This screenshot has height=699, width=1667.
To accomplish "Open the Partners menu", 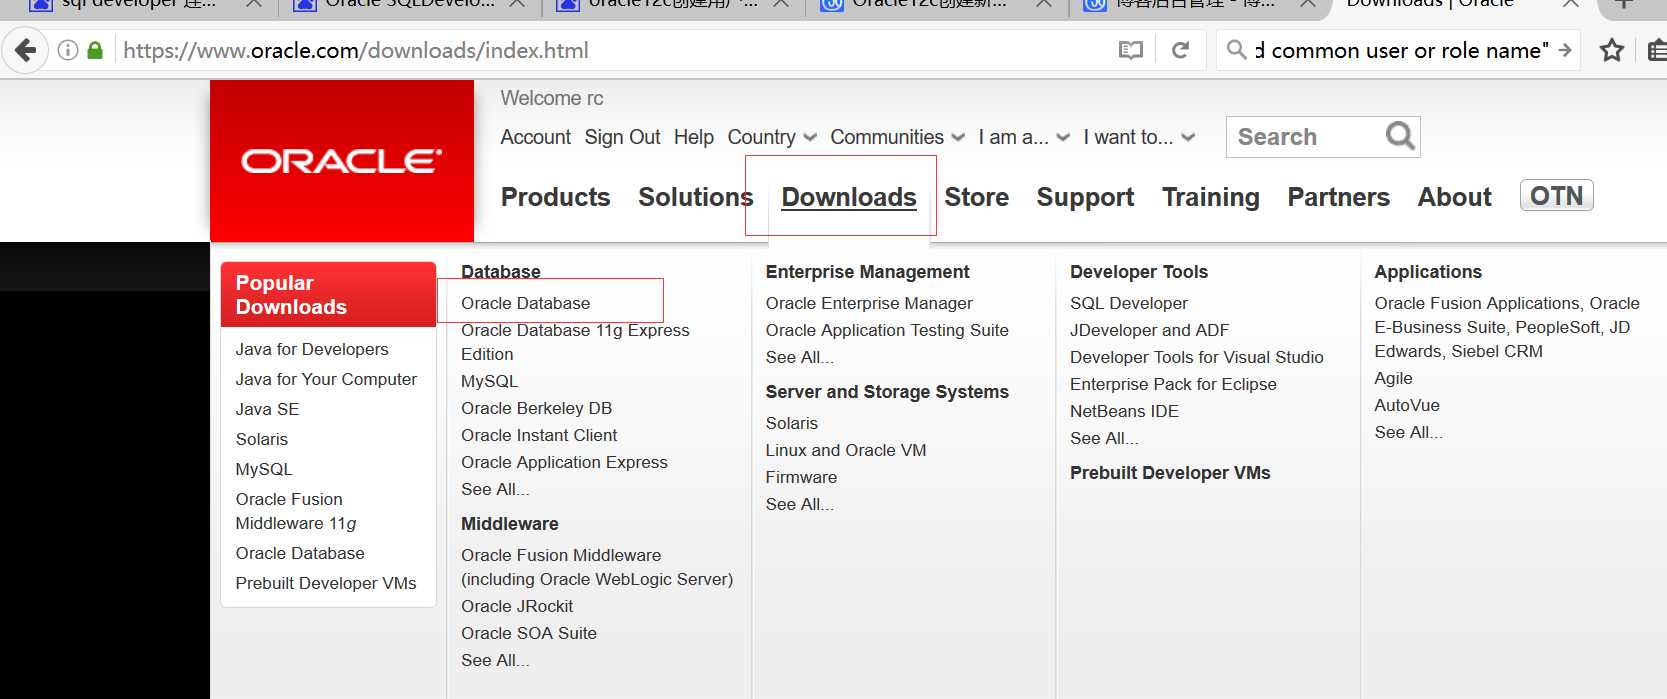I will pyautogui.click(x=1339, y=197).
